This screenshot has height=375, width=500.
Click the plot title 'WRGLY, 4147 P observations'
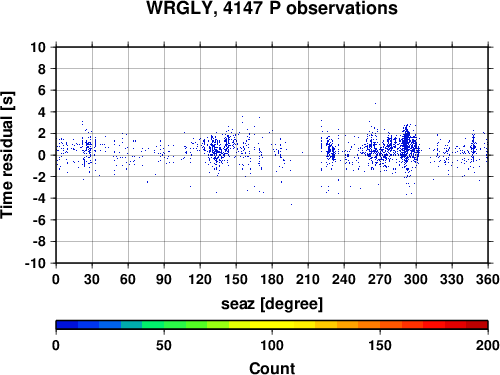(x=272, y=8)
